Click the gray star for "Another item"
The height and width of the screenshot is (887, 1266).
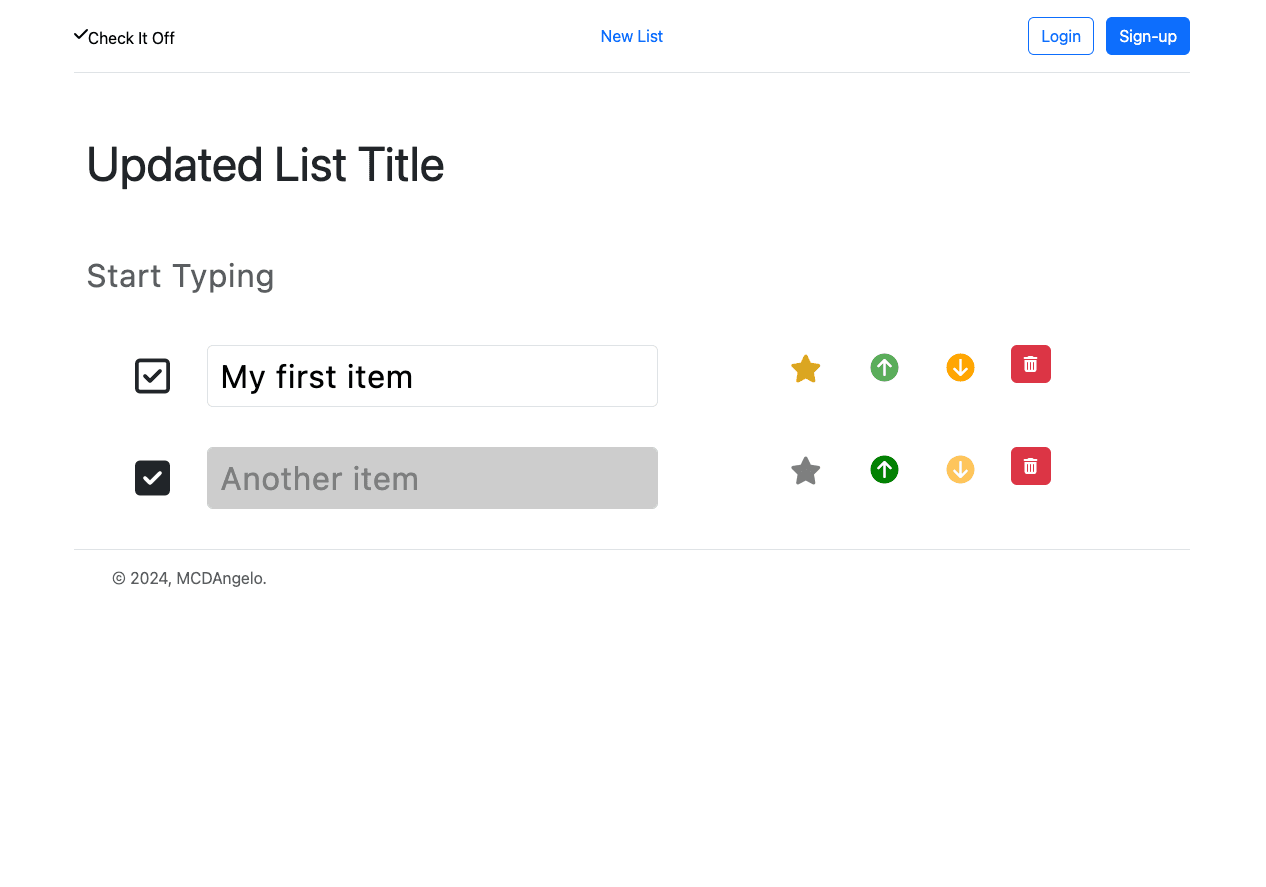click(805, 471)
